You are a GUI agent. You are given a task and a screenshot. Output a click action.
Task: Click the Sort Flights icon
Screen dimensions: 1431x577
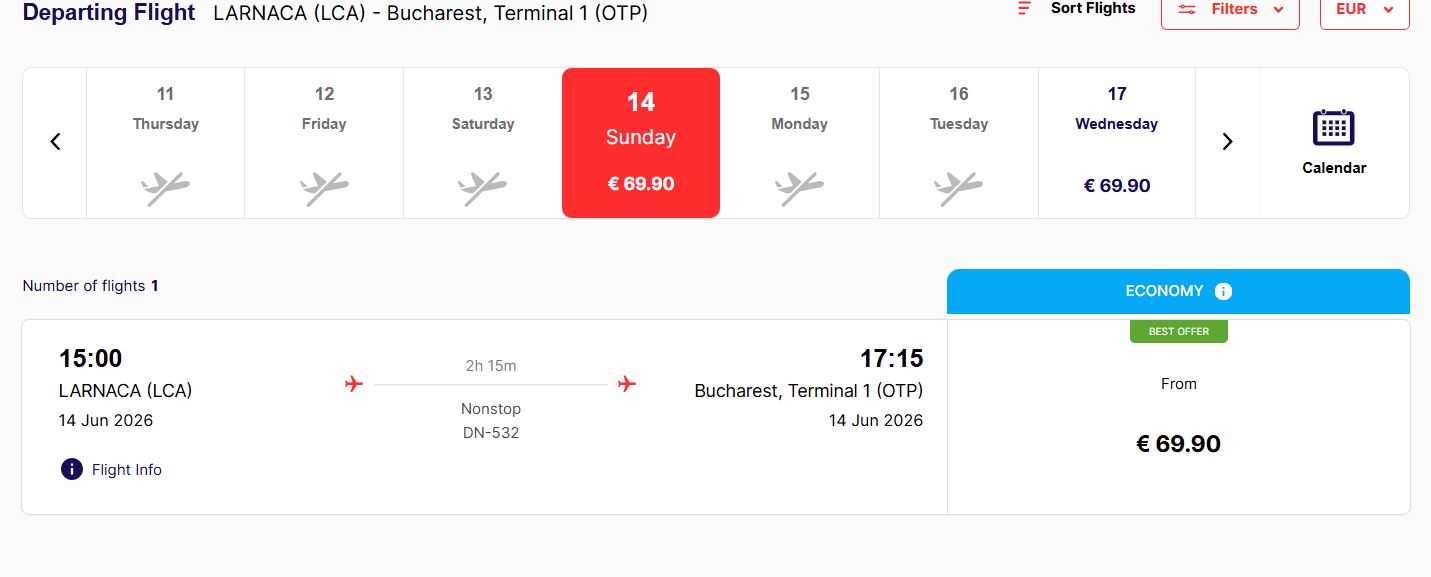coord(1024,9)
